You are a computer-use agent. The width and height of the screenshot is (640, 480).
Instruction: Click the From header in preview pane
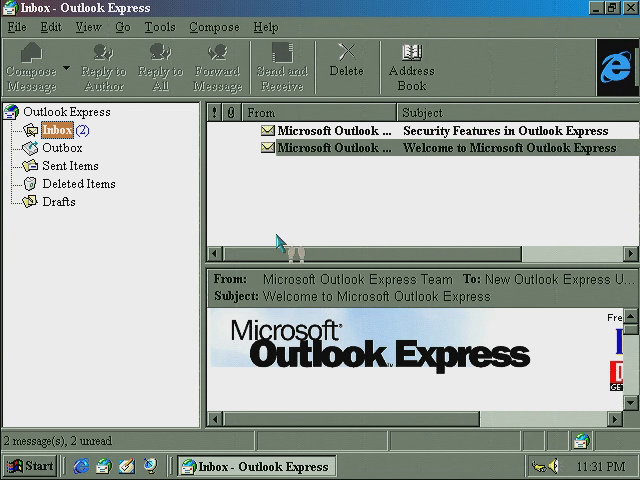tap(230, 279)
